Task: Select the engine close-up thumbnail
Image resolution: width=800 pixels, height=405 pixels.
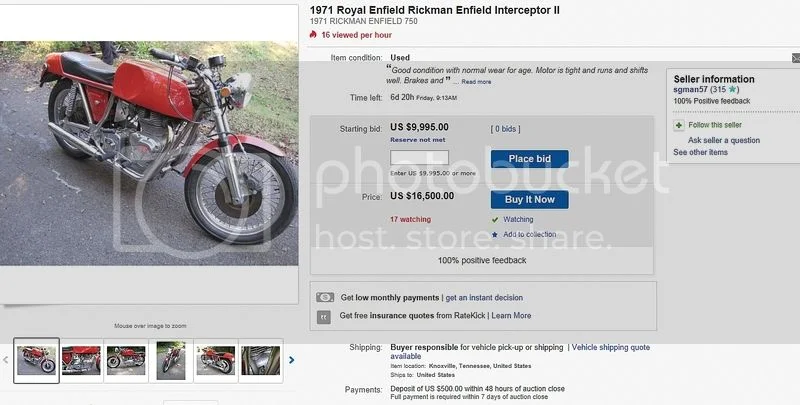Action: coord(261,360)
